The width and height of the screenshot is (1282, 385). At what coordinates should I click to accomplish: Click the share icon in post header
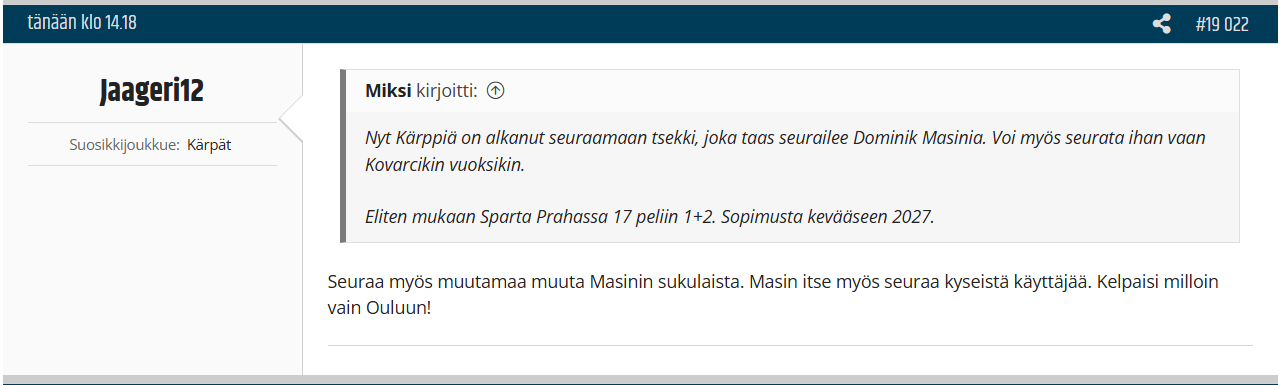[x=1161, y=24]
